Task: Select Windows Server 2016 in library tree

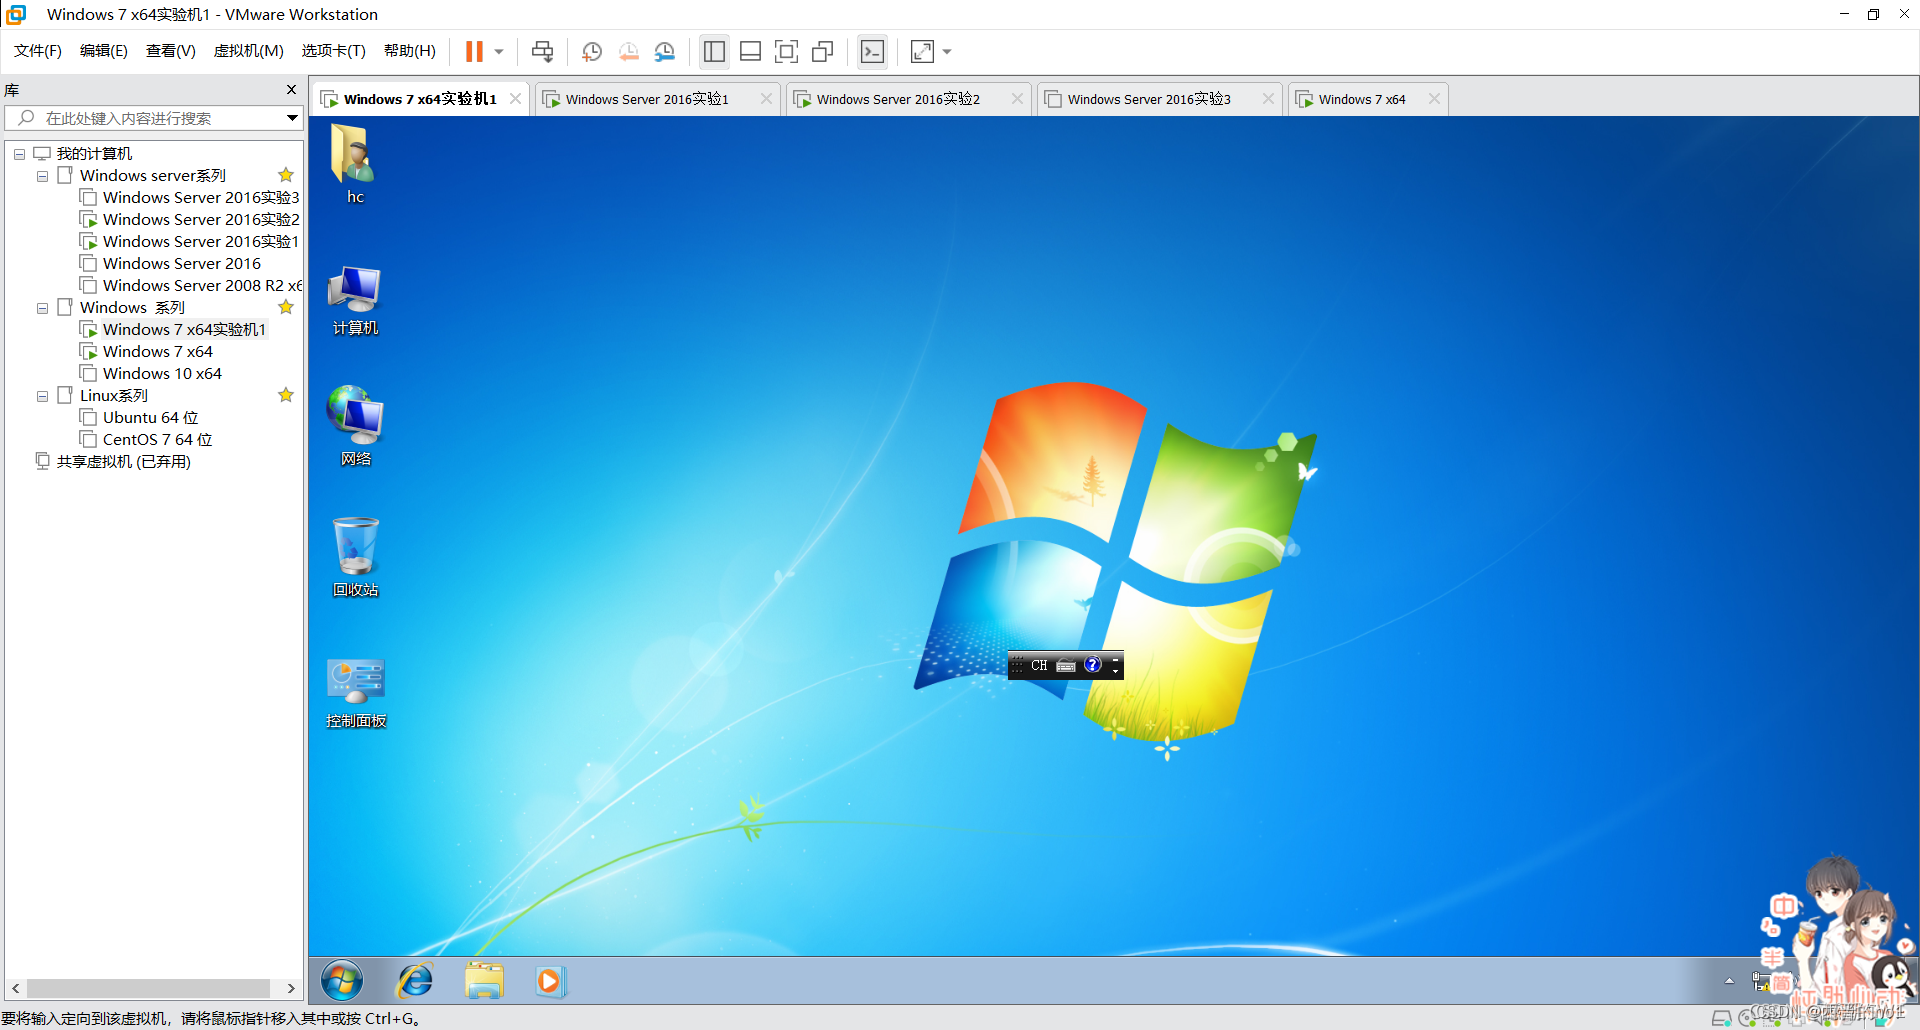Action: coord(171,264)
